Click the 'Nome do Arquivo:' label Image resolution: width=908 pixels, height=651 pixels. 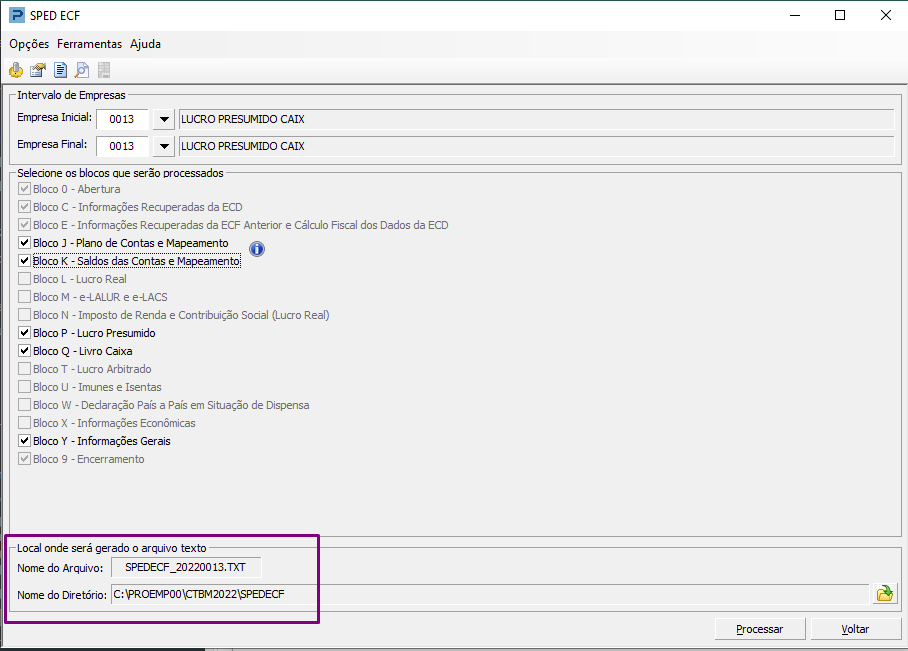[60, 568]
